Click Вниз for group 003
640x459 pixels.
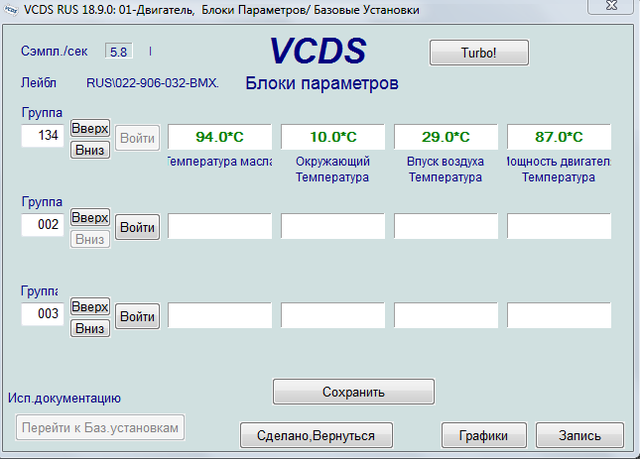pos(90,328)
